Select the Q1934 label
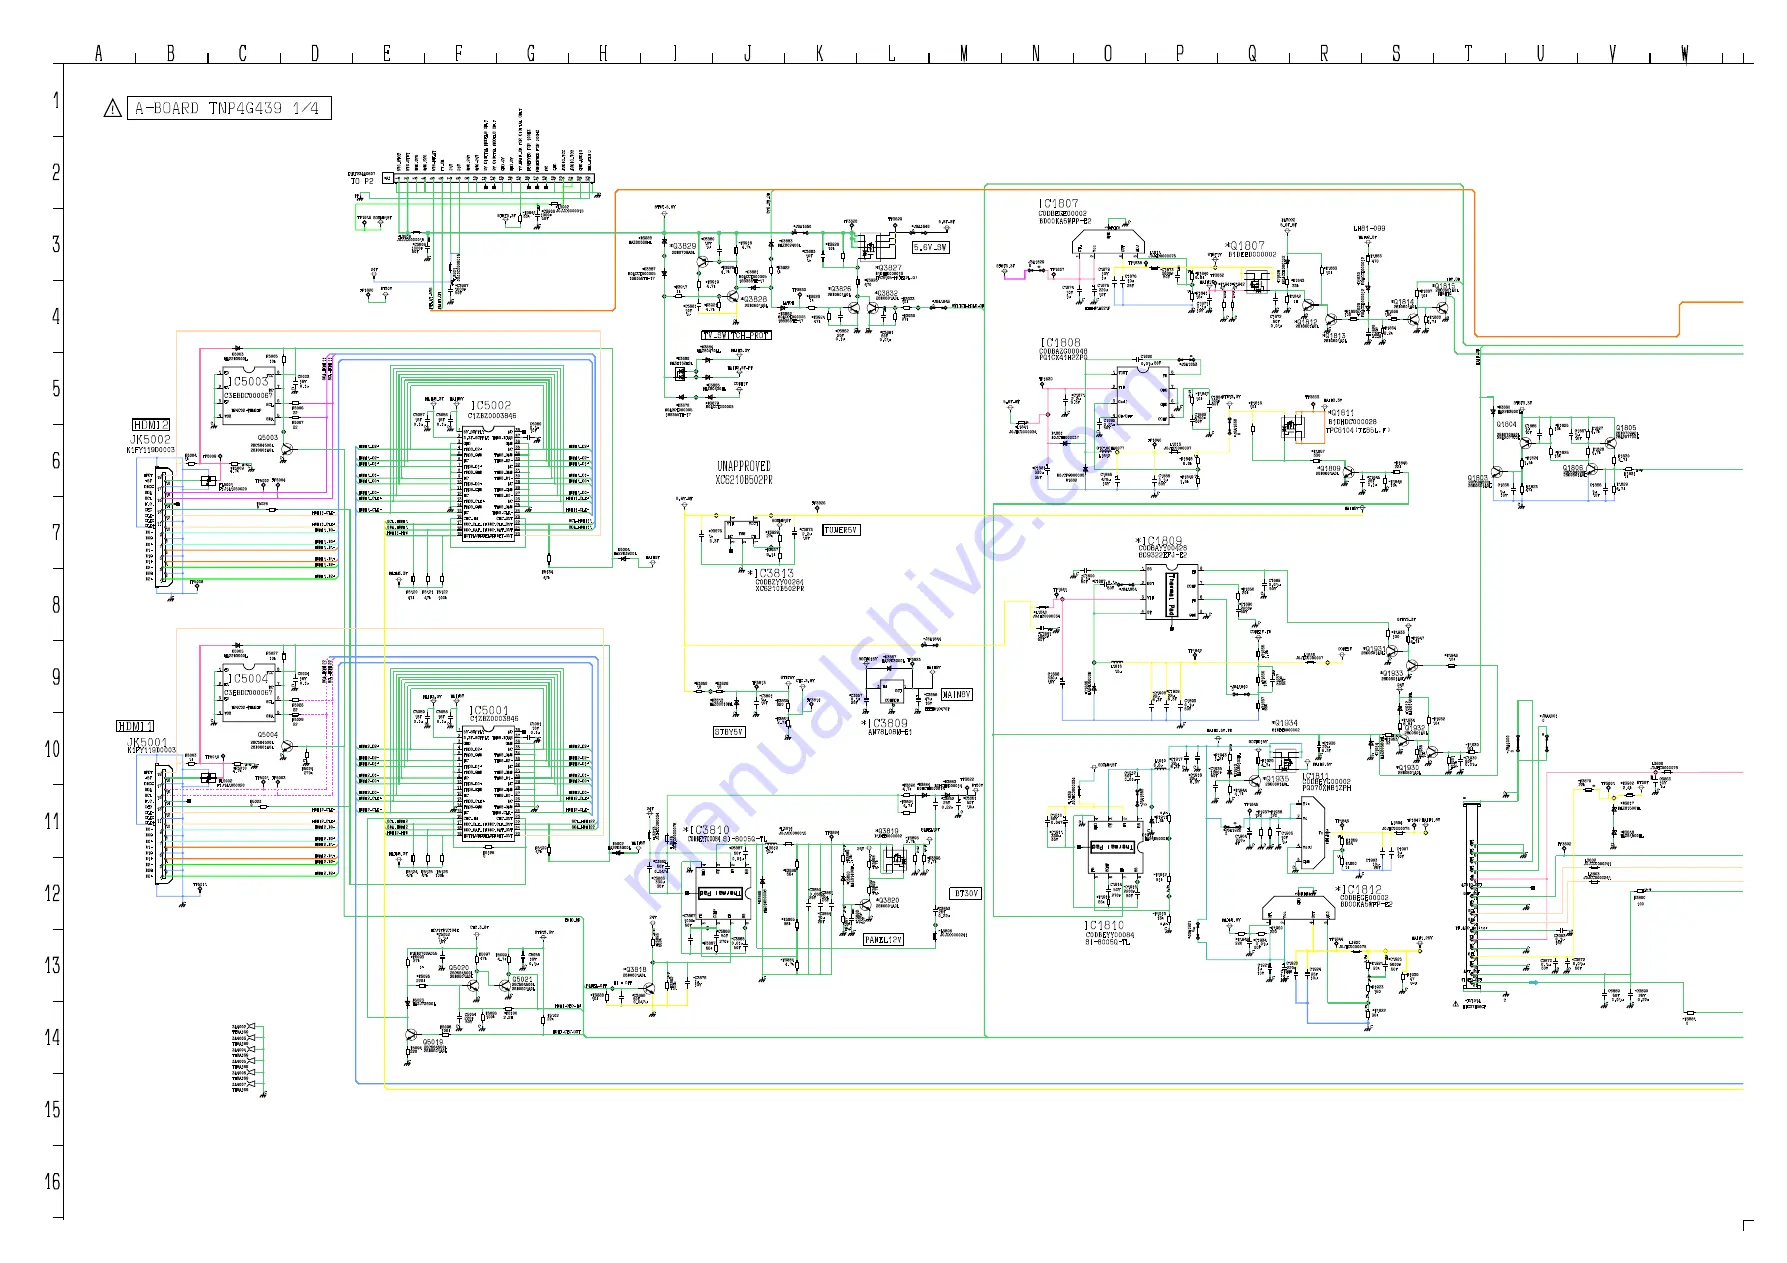1787x1263 pixels. tap(1285, 722)
